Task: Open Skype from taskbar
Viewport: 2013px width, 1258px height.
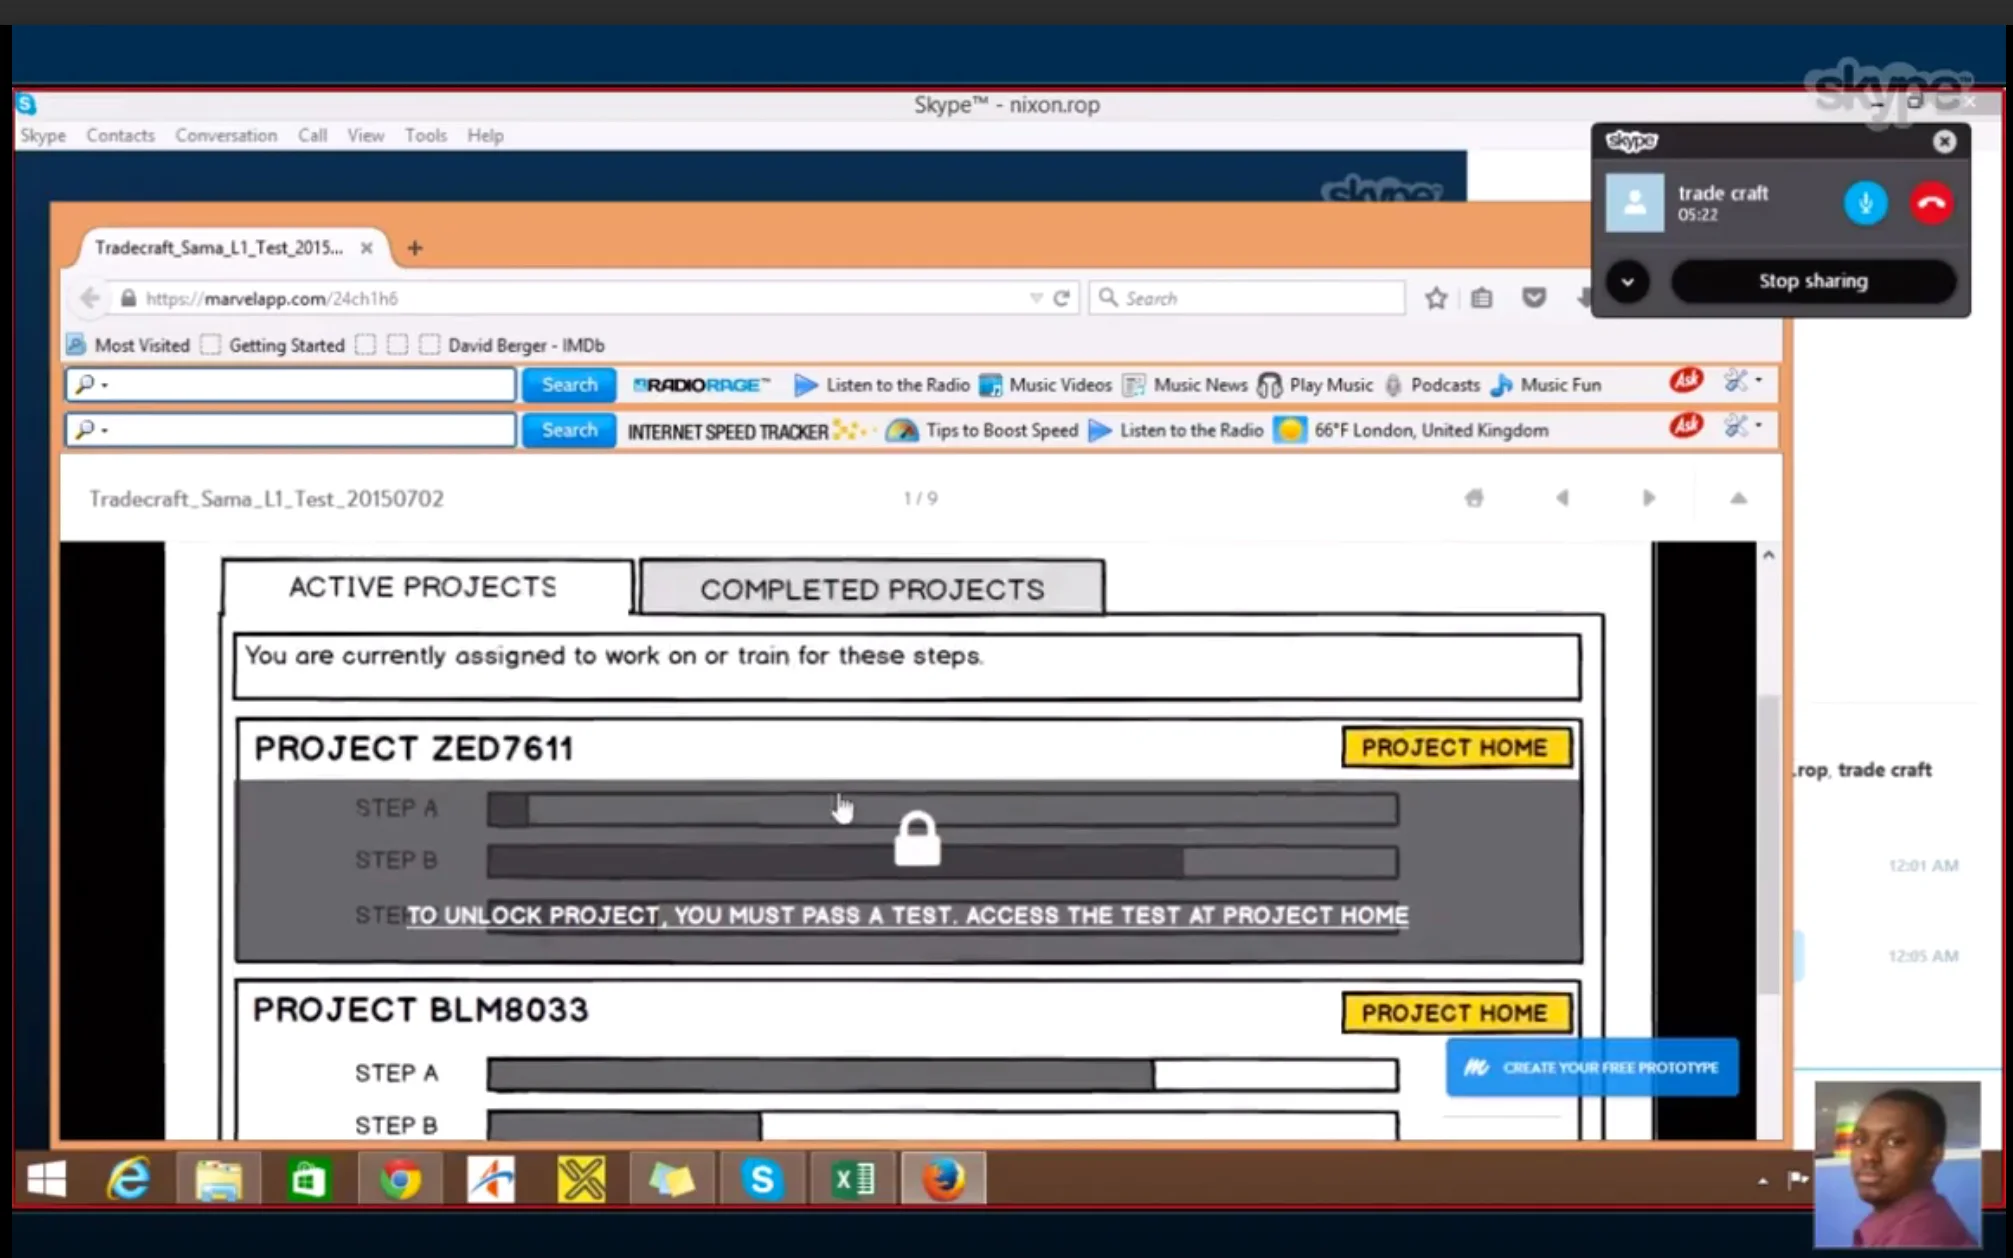Action: pyautogui.click(x=762, y=1181)
